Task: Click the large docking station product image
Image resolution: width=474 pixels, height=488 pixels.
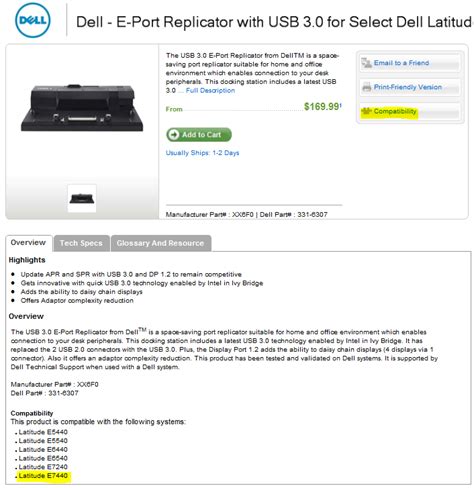Action: [82, 108]
